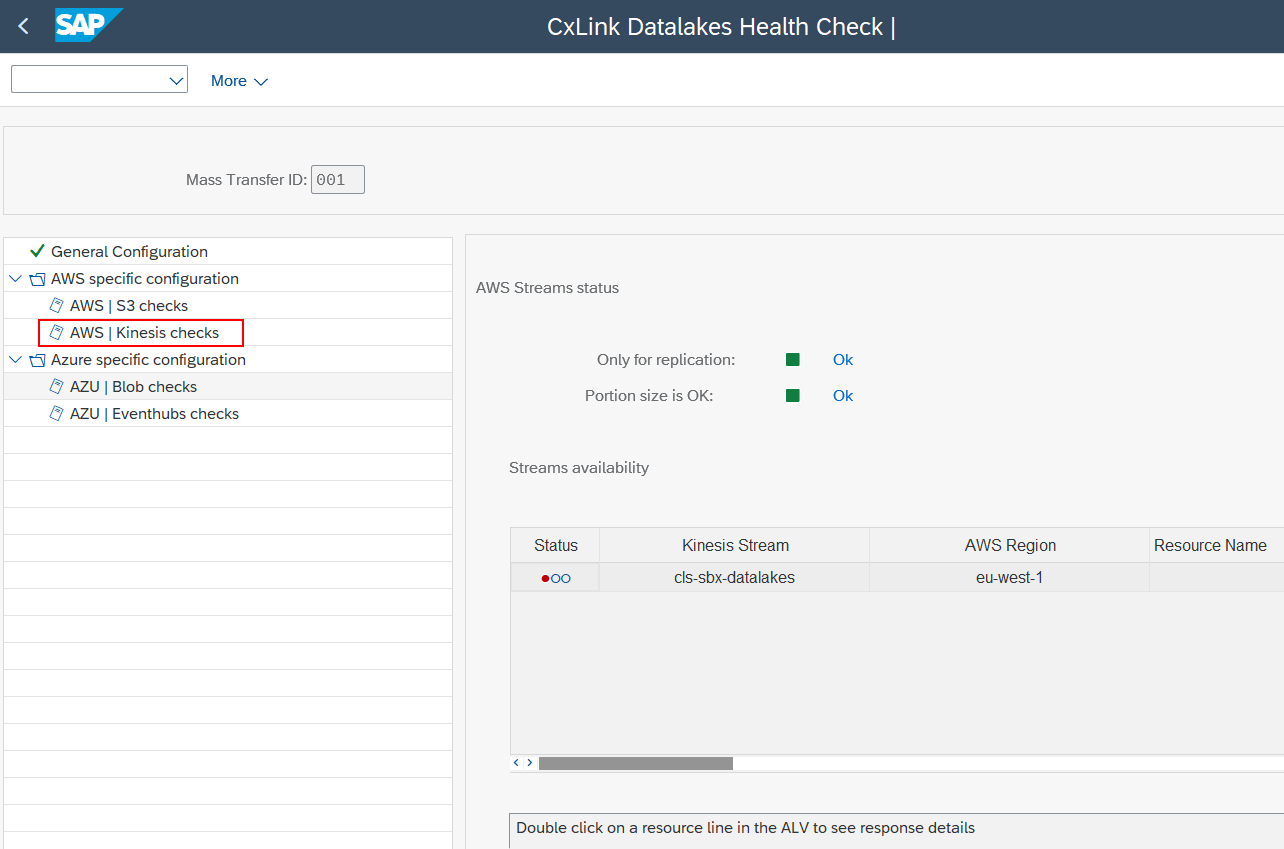1284x849 pixels.
Task: Select the General Configuration node
Action: point(129,252)
